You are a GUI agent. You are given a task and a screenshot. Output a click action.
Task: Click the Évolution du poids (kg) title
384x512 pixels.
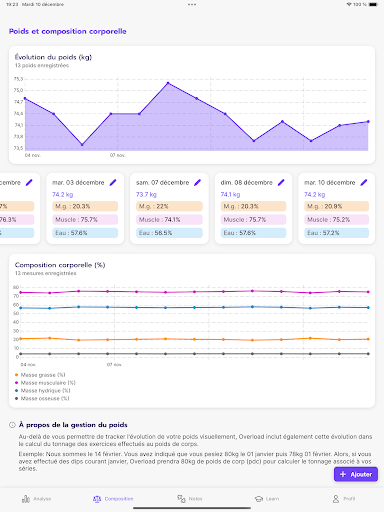pyautogui.click(x=53, y=57)
